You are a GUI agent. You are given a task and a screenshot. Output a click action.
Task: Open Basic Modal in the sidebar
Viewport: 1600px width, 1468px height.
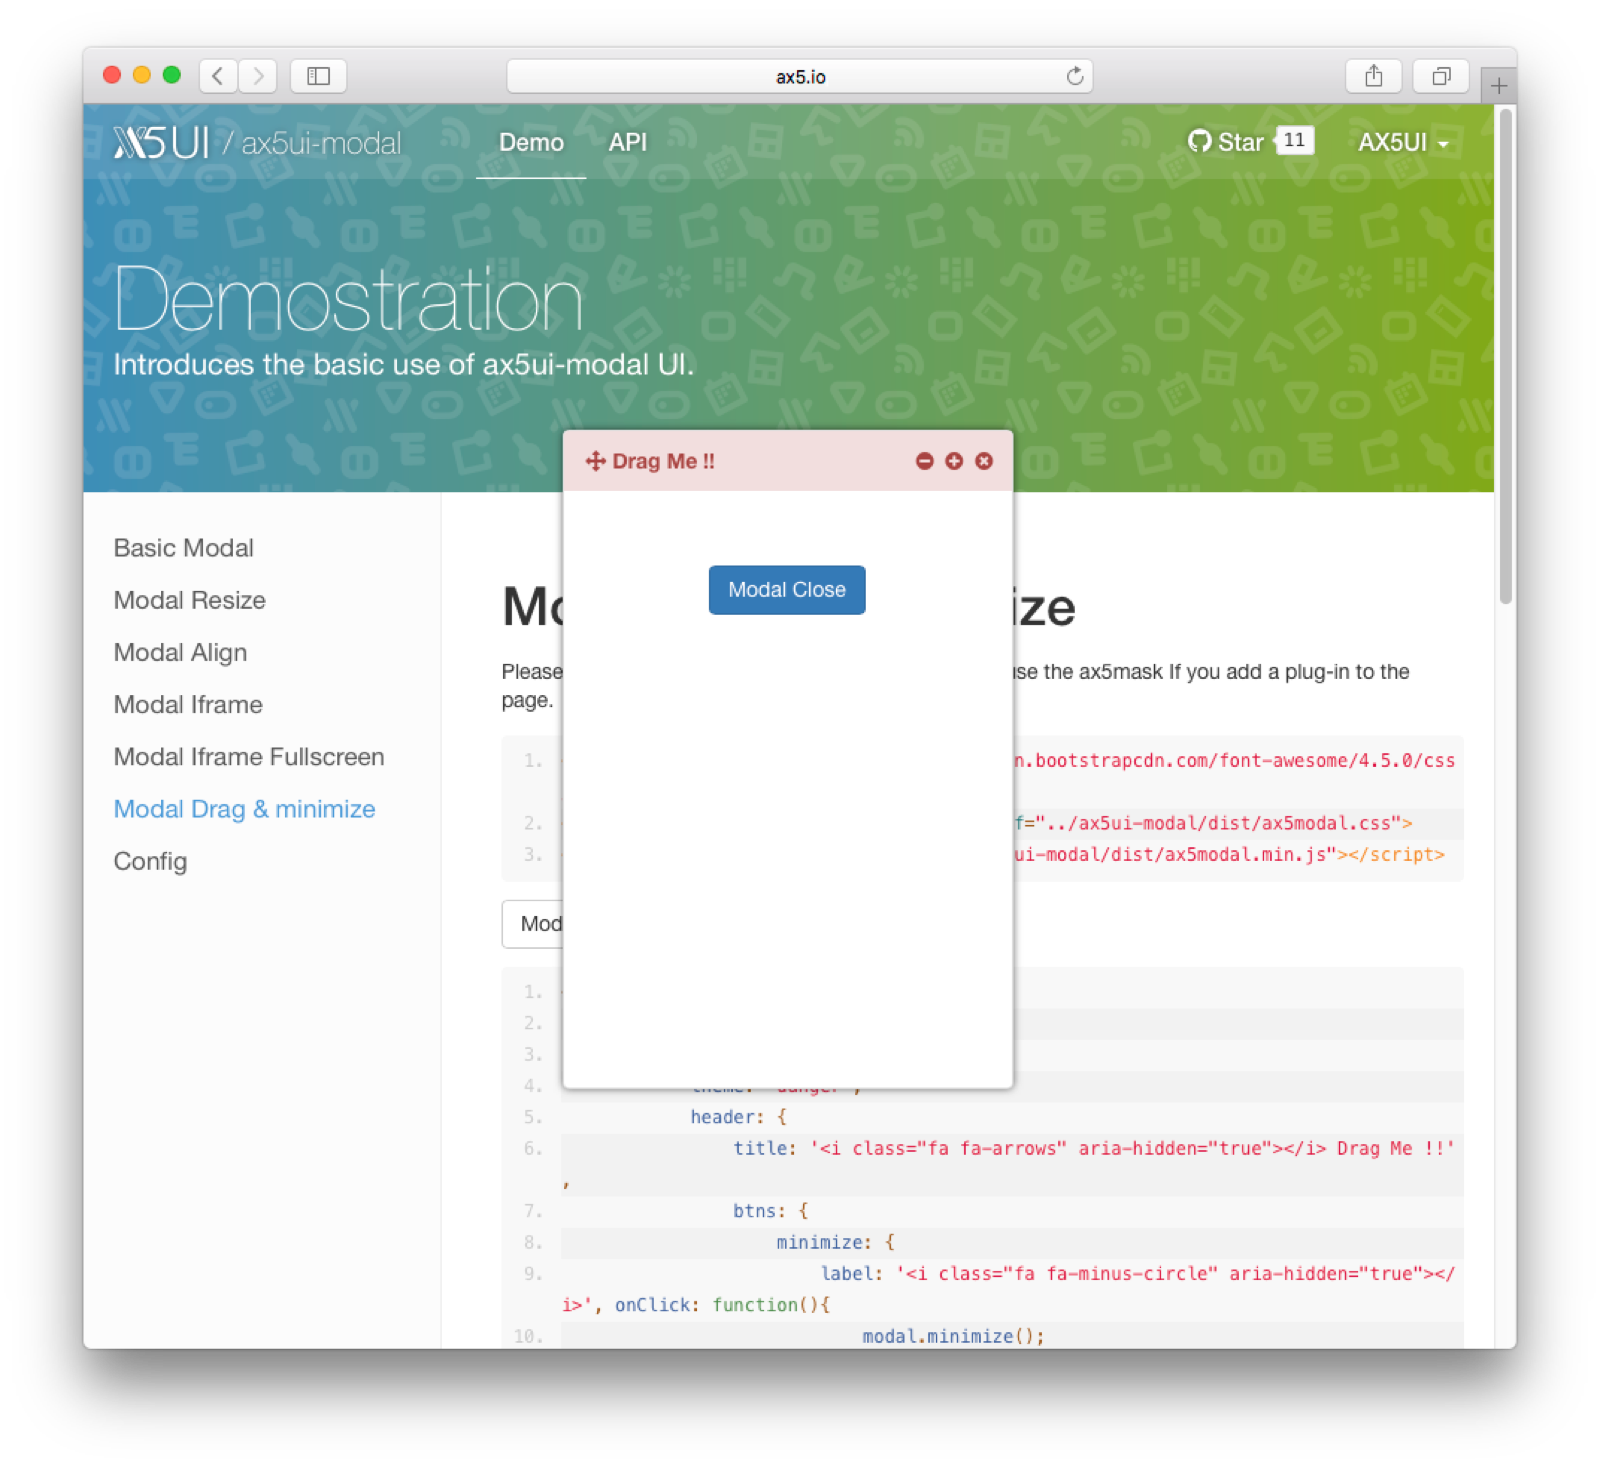point(184,548)
